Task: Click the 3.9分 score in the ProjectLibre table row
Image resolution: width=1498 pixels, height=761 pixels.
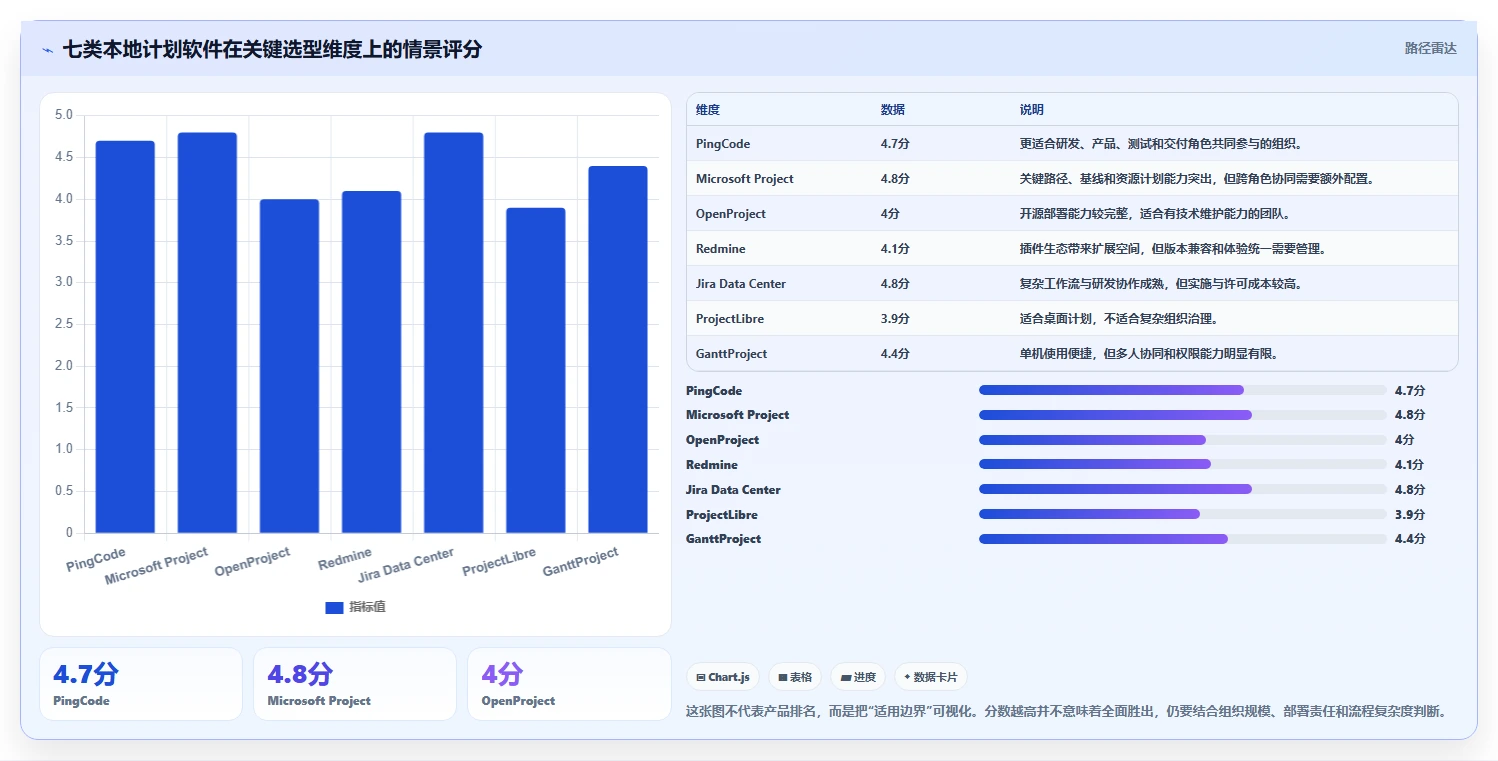Action: point(895,319)
